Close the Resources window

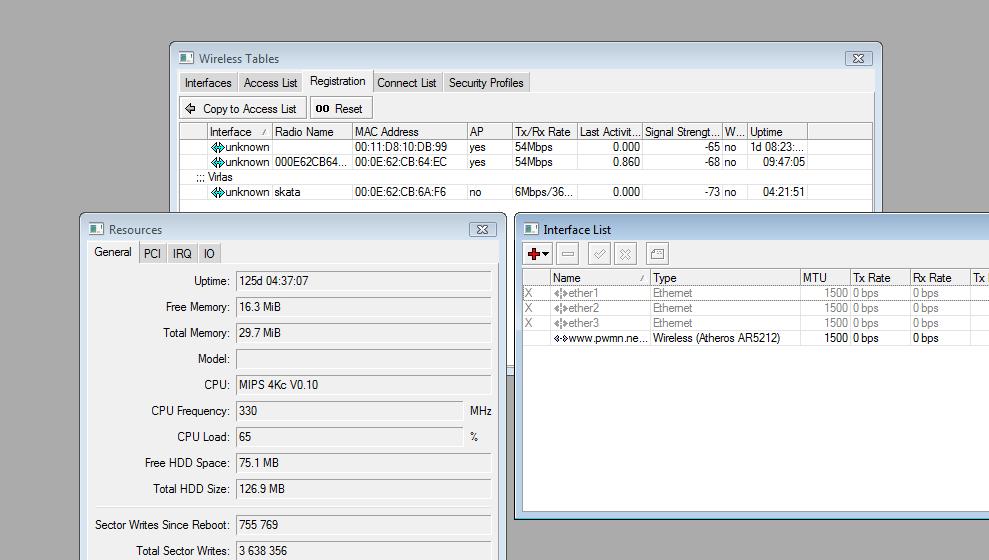pyautogui.click(x=482, y=229)
